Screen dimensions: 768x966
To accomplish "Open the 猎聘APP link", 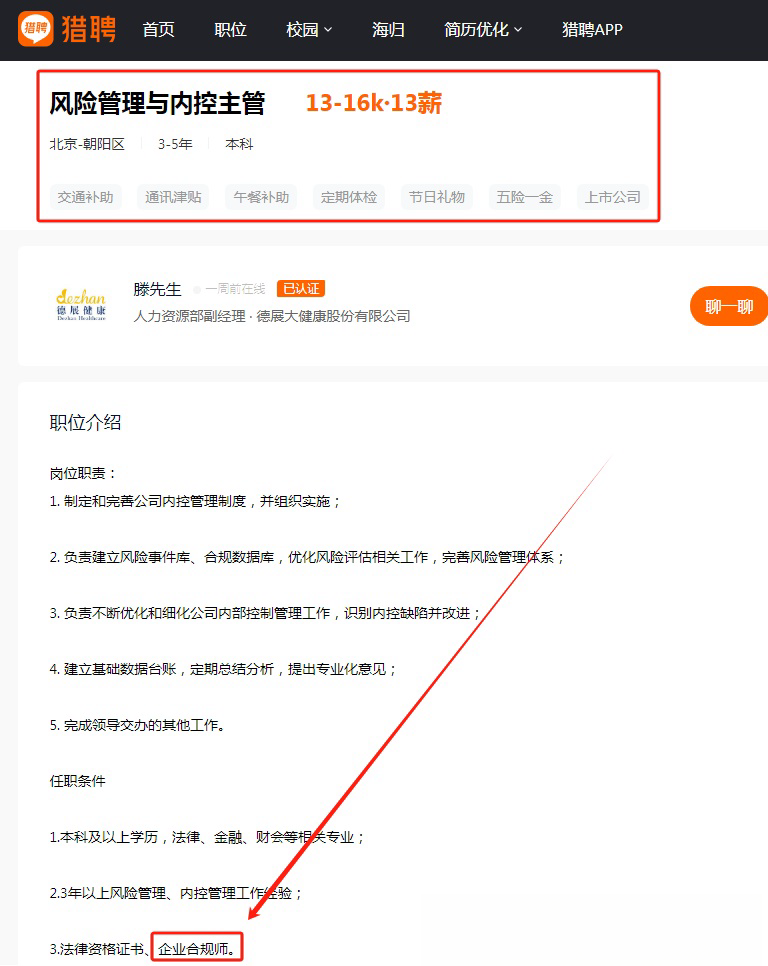I will tap(592, 30).
